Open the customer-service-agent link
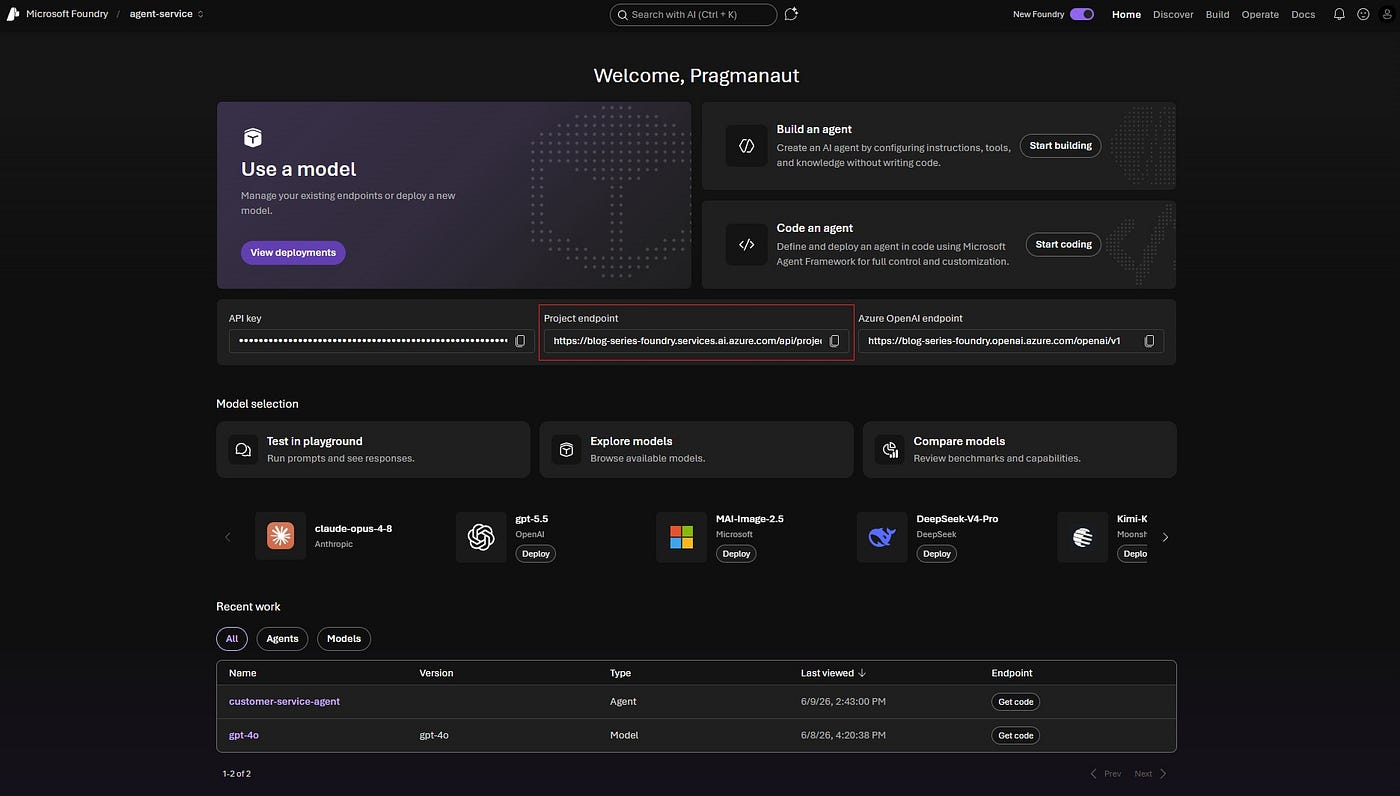The image size is (1400, 796). click(284, 701)
